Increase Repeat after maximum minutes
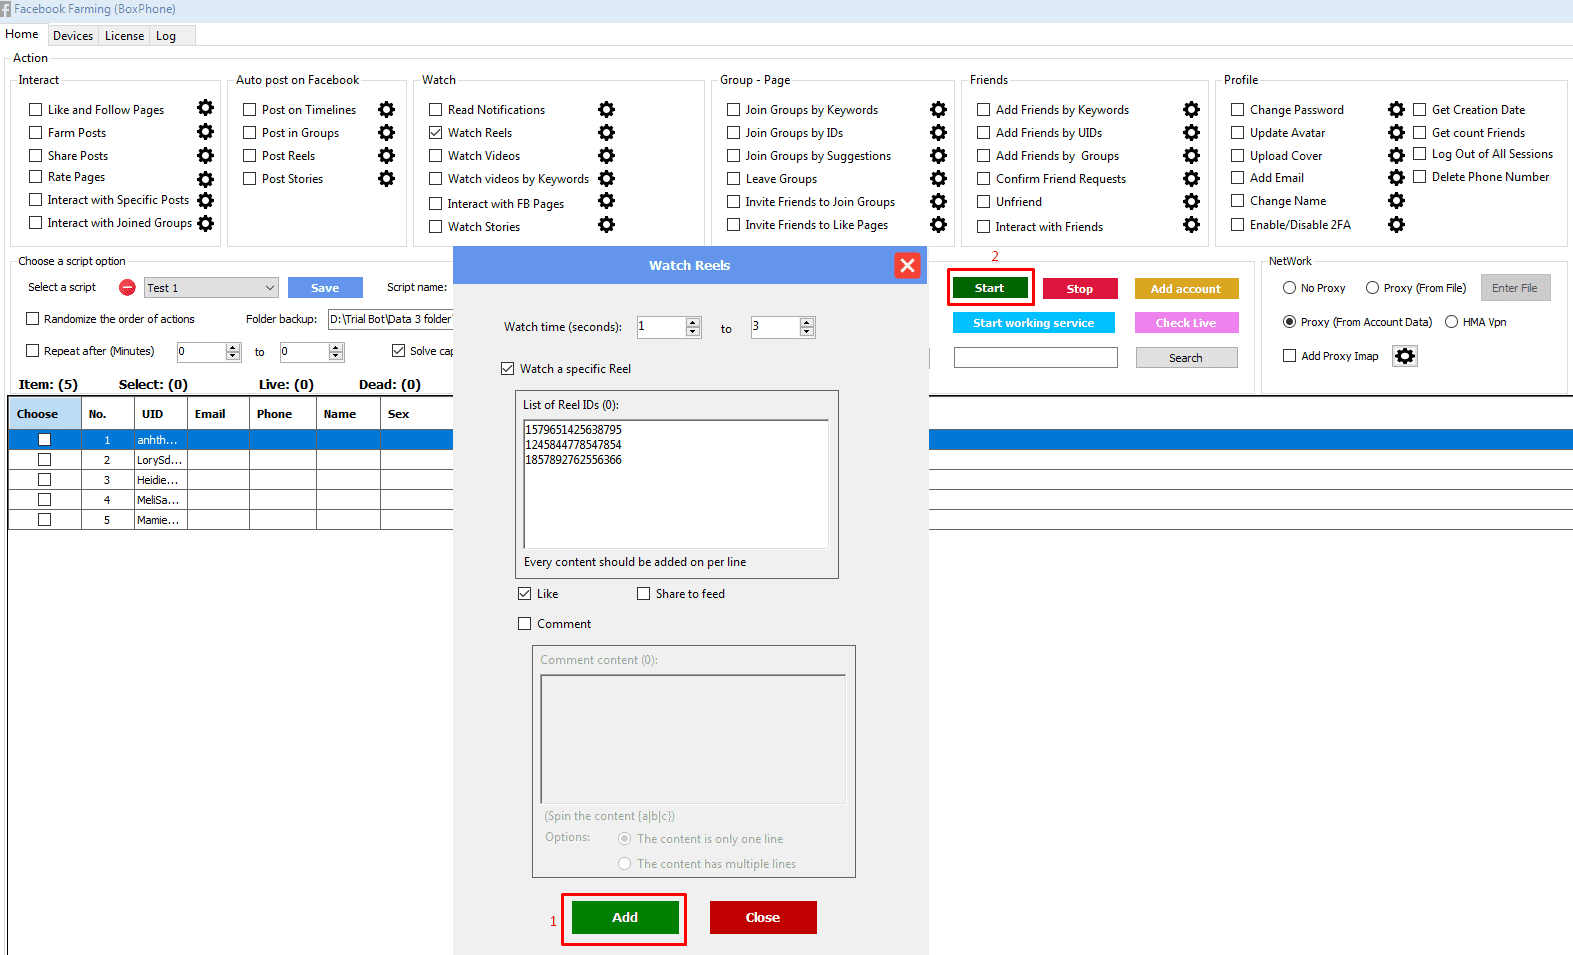Screen dimensions: 1573x955 click(336, 347)
